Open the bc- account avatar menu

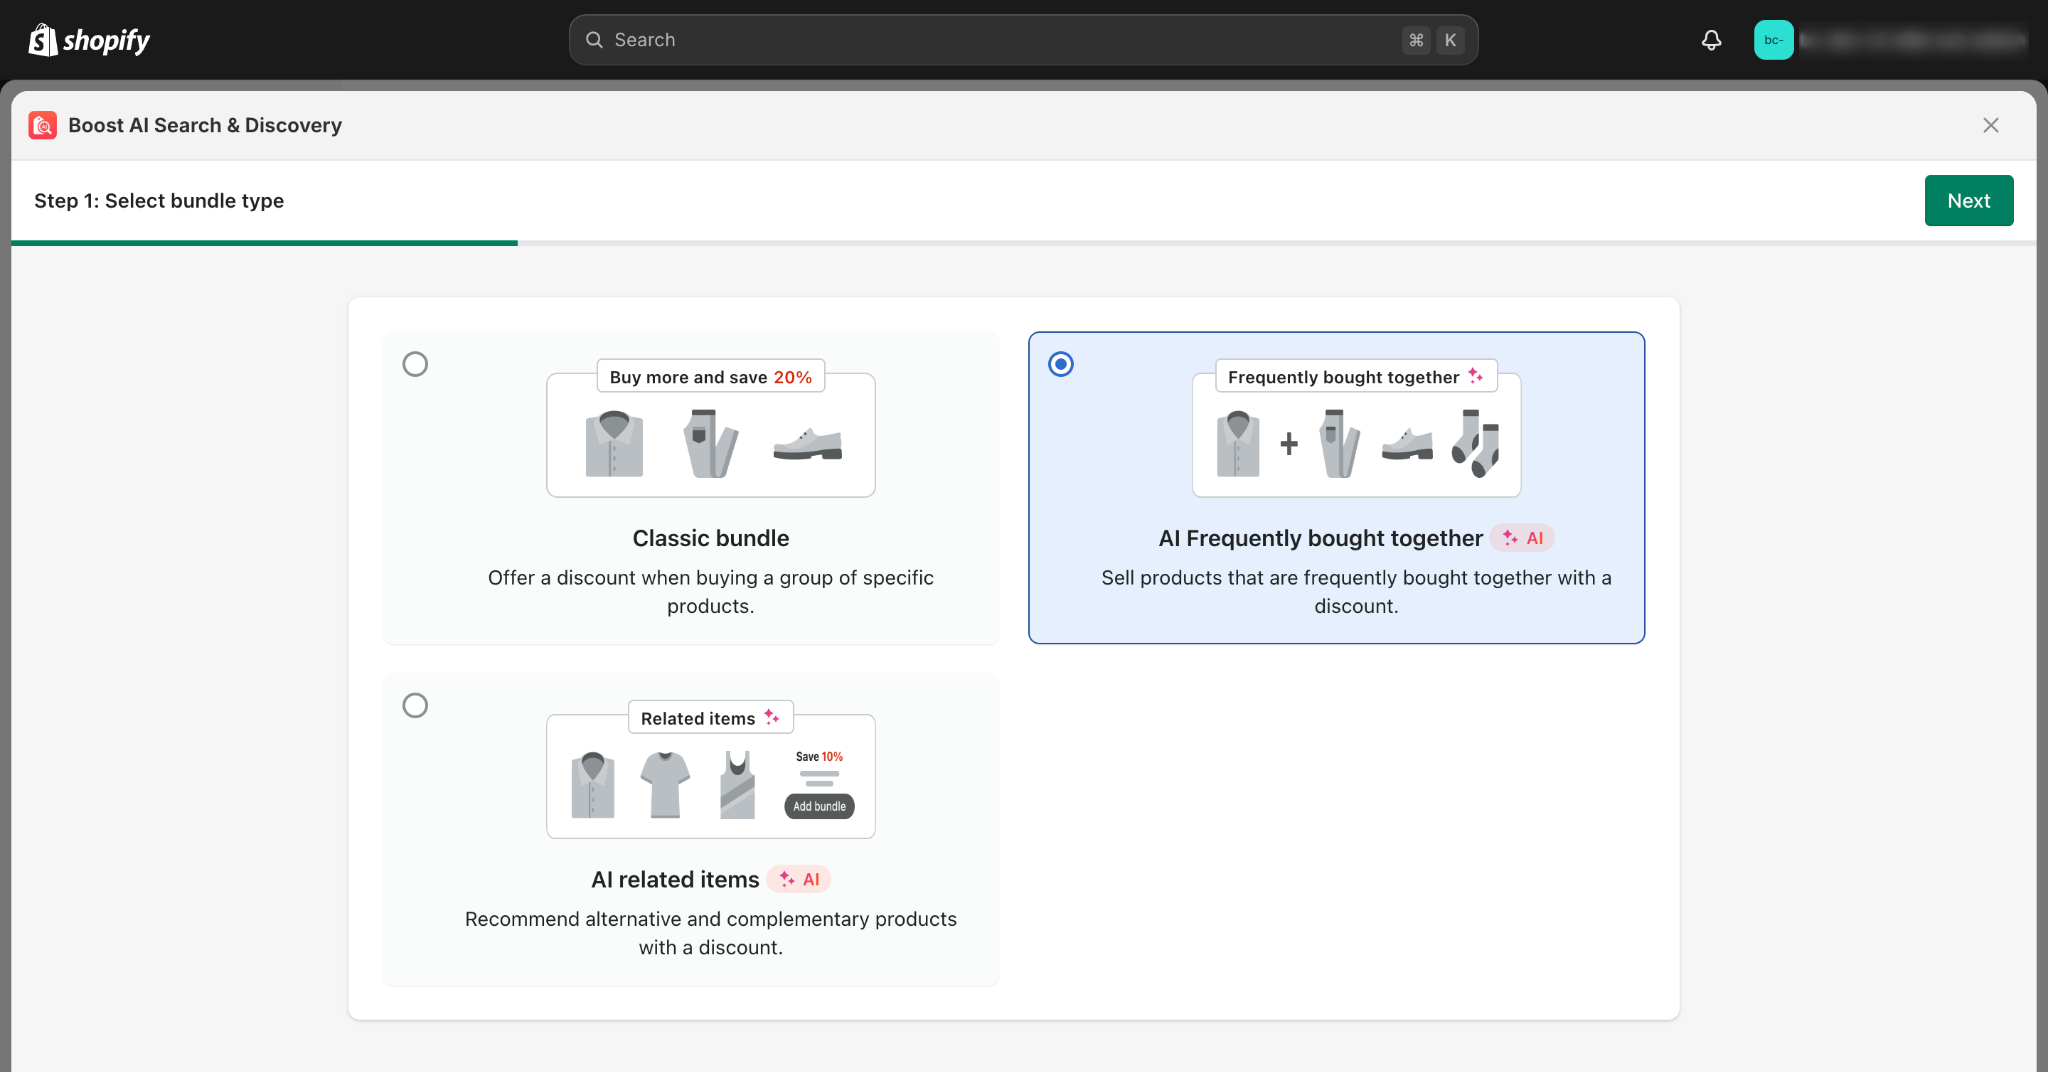[1773, 40]
